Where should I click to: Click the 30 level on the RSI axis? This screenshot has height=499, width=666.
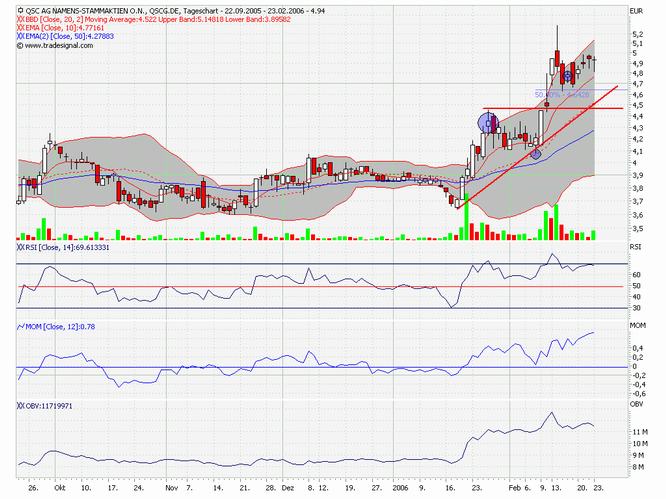(636, 308)
